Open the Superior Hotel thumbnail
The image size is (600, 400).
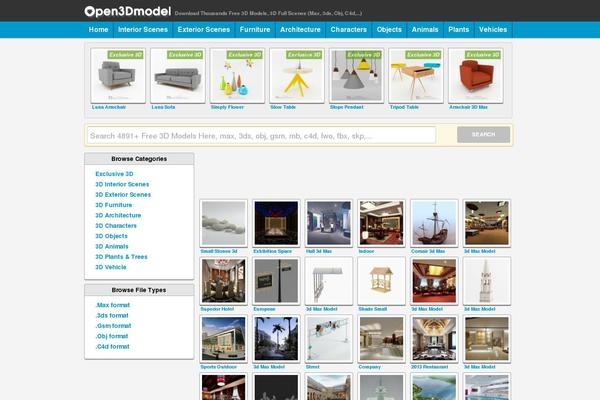(x=223, y=281)
